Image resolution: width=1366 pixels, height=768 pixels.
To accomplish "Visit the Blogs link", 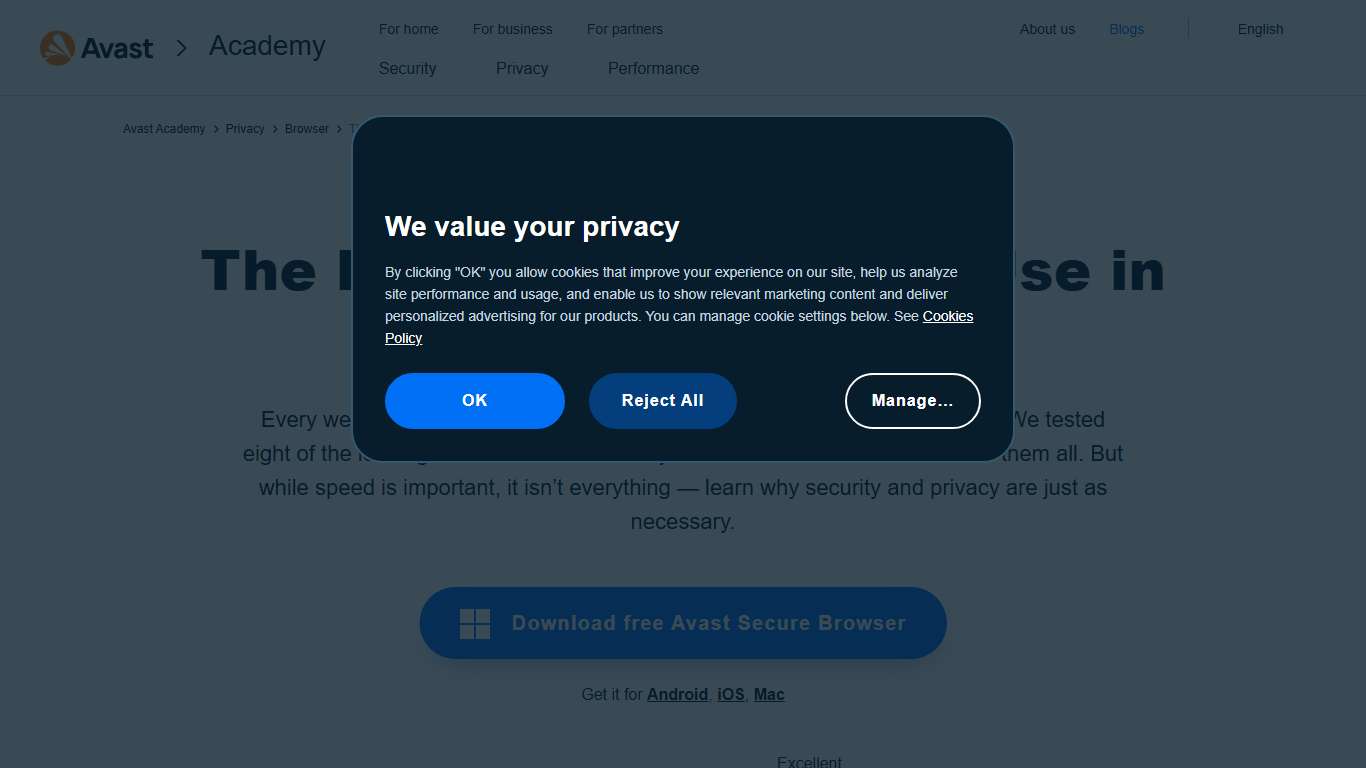I will [x=1126, y=29].
